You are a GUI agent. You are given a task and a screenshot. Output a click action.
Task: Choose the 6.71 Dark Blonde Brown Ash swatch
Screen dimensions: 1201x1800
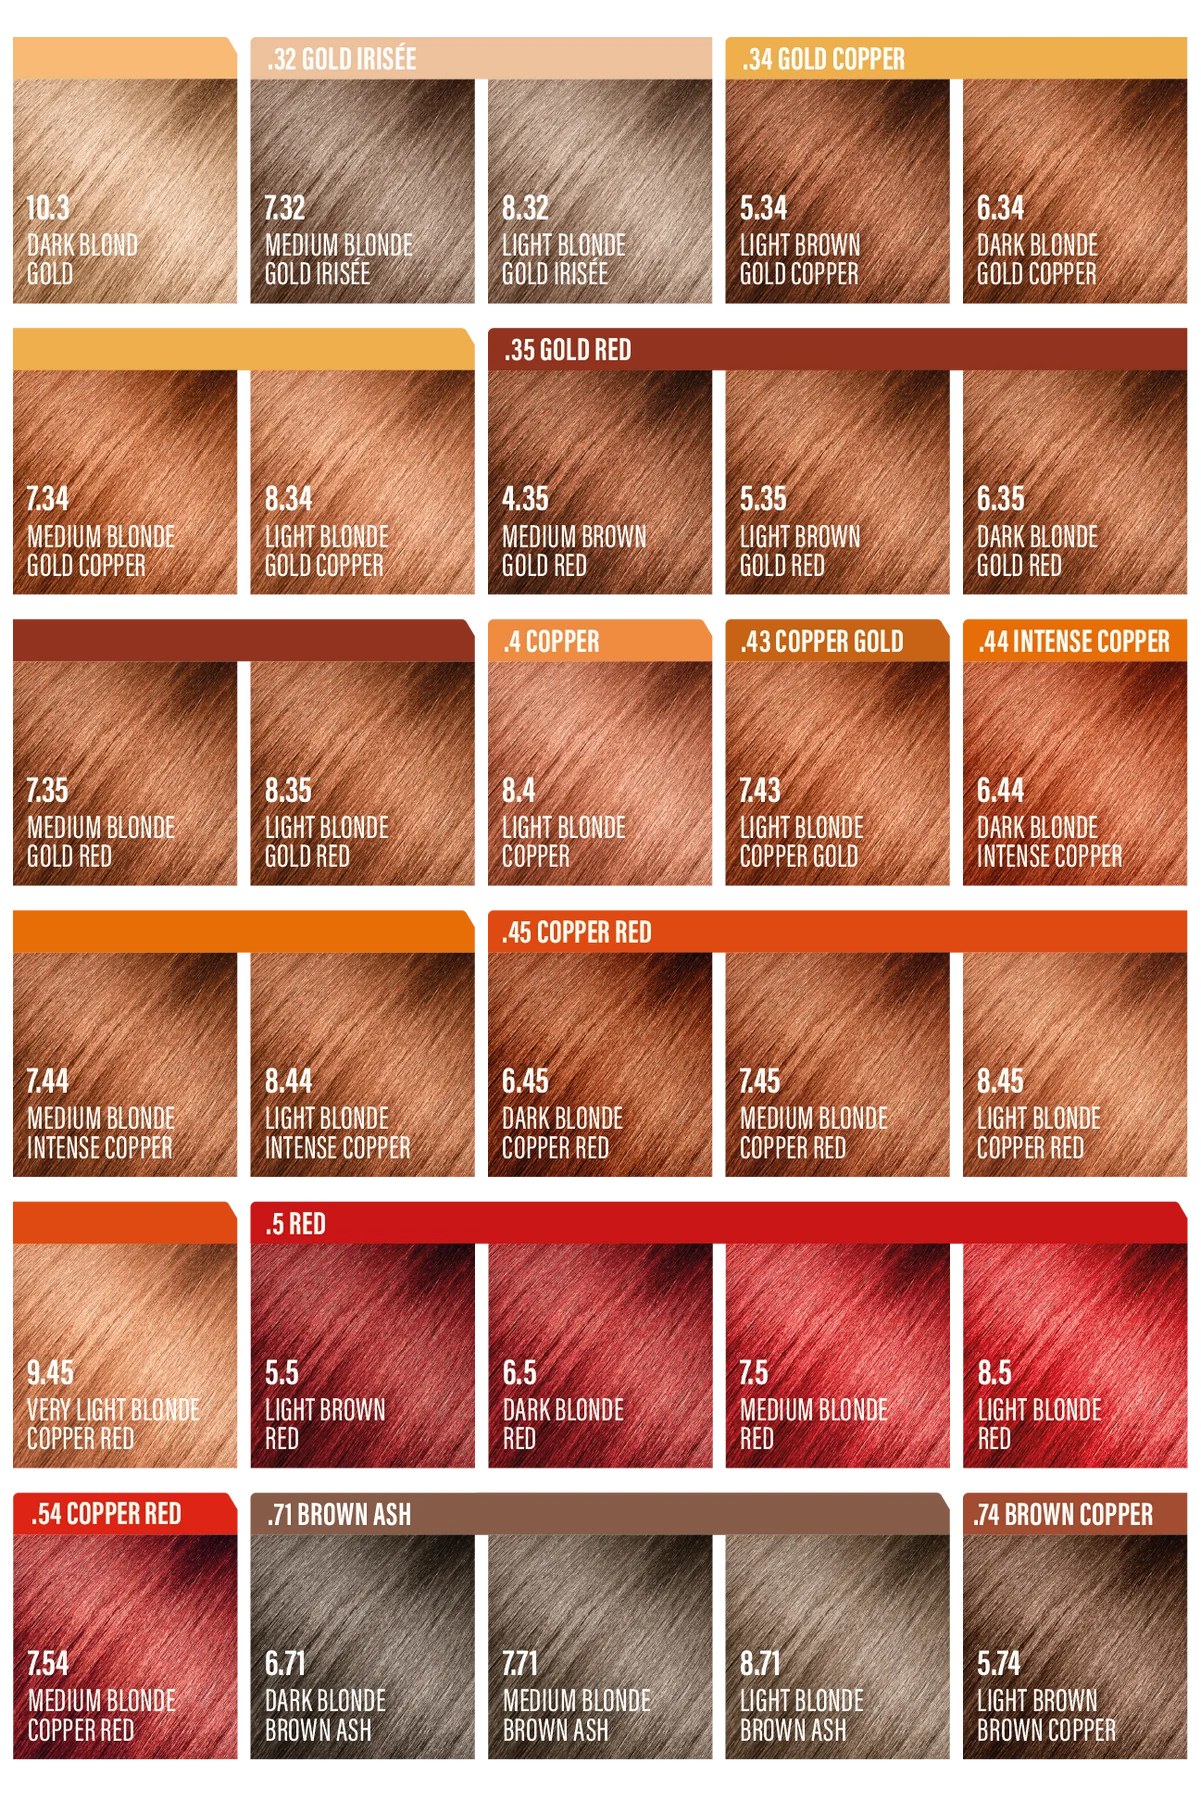click(363, 1647)
